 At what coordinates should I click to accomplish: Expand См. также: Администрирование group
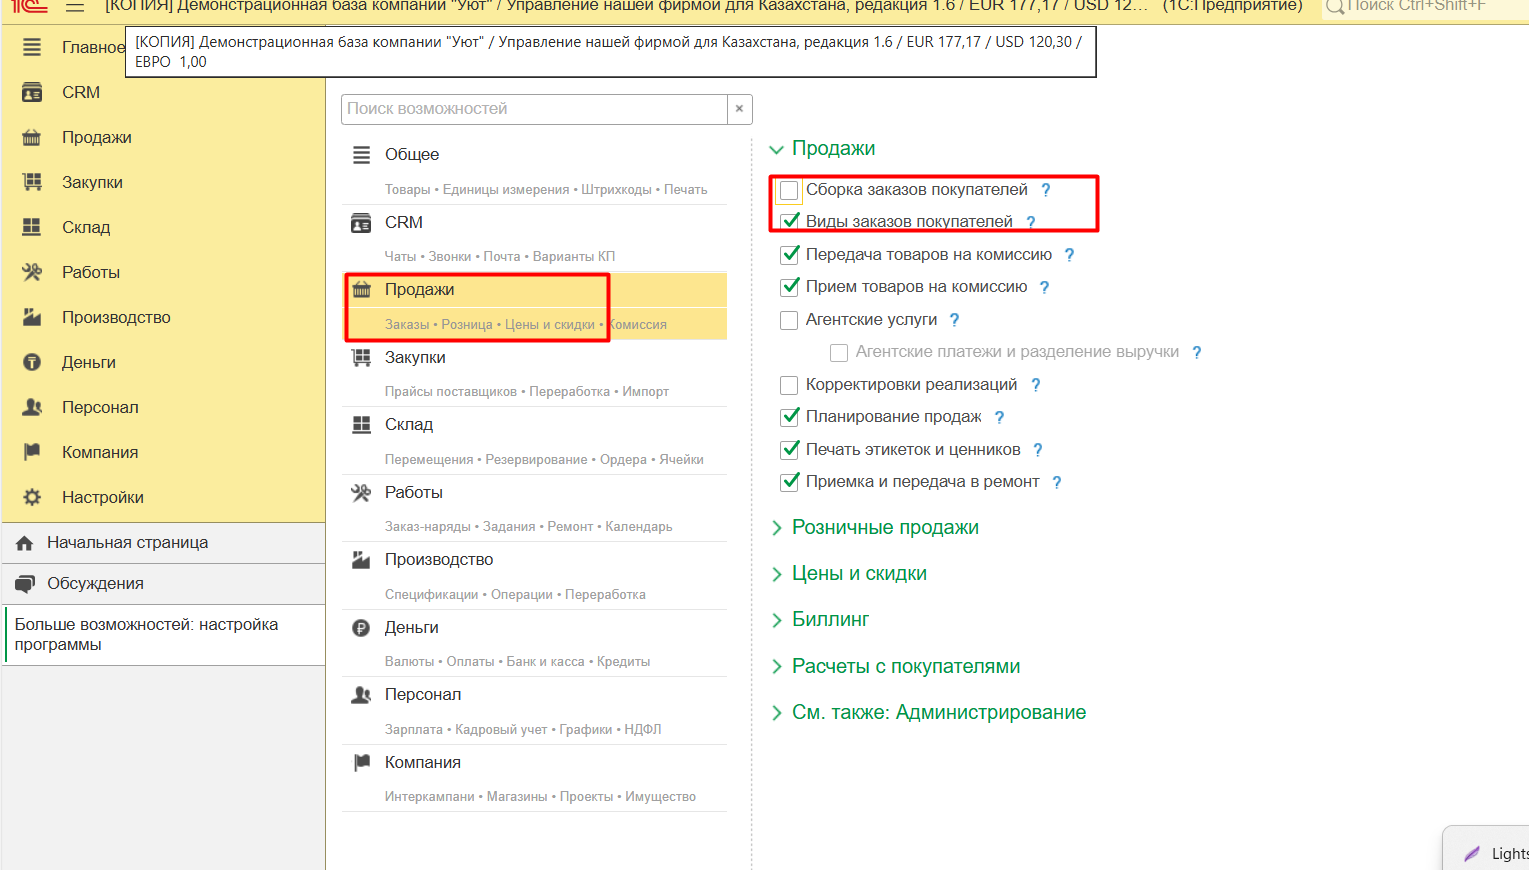point(777,713)
